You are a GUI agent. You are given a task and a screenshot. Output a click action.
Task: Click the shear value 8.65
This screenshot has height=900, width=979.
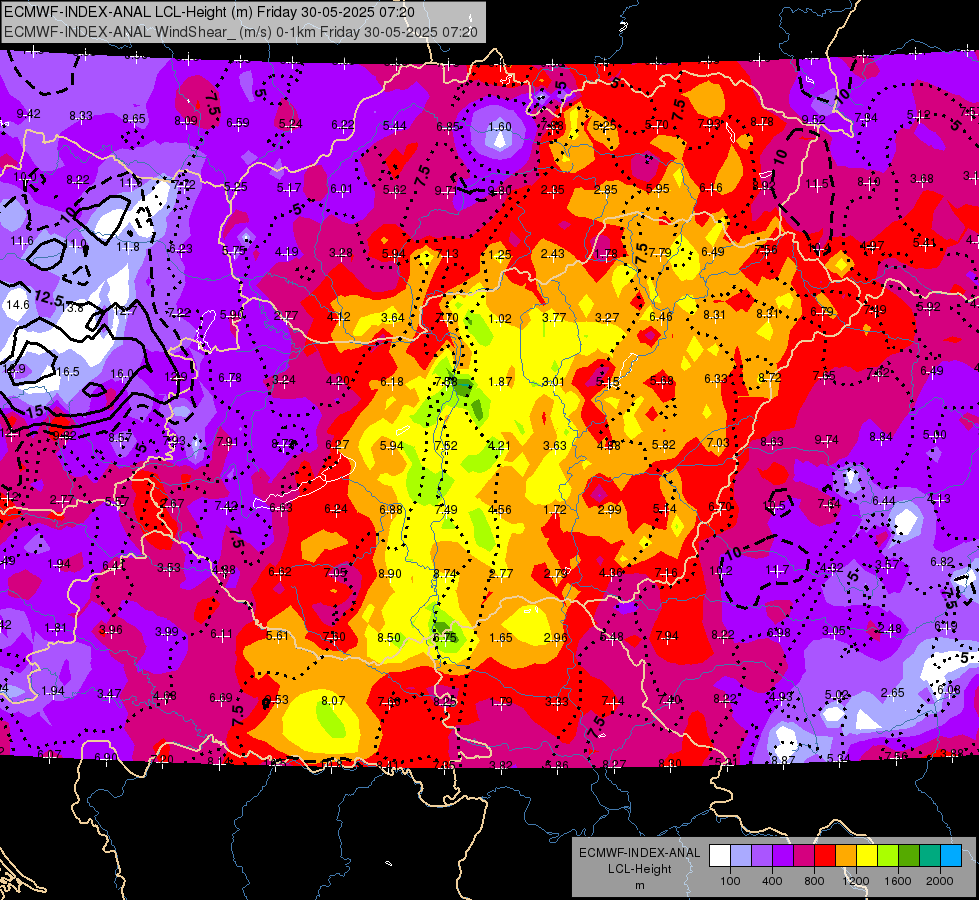[134, 119]
